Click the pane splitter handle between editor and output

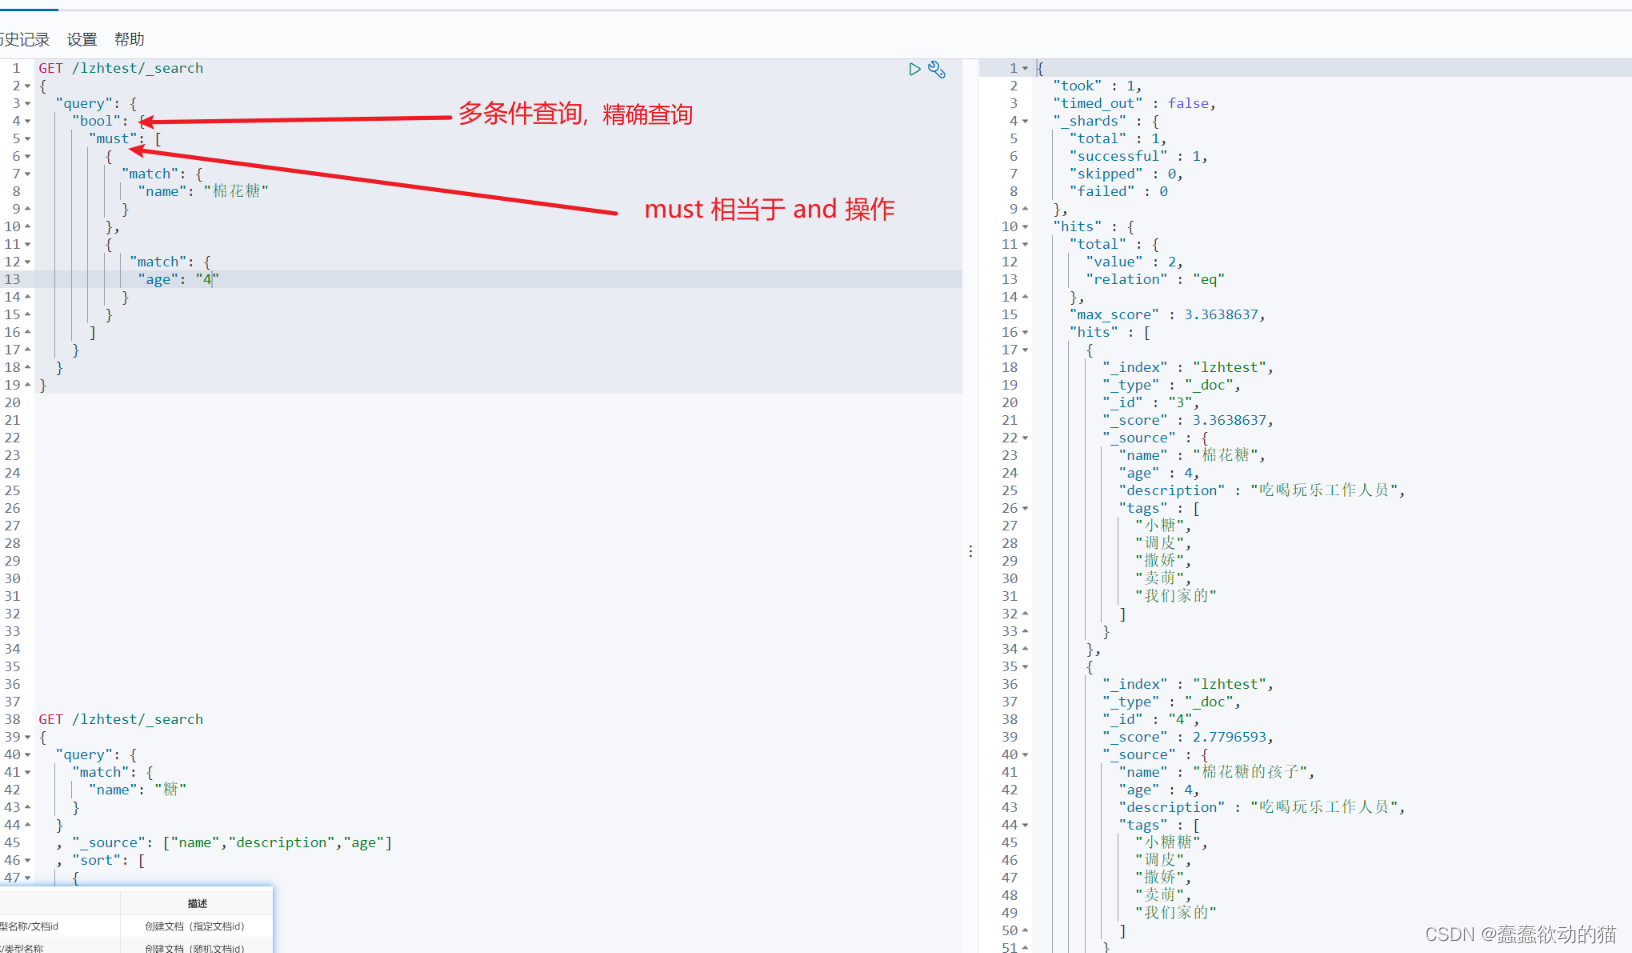(970, 551)
